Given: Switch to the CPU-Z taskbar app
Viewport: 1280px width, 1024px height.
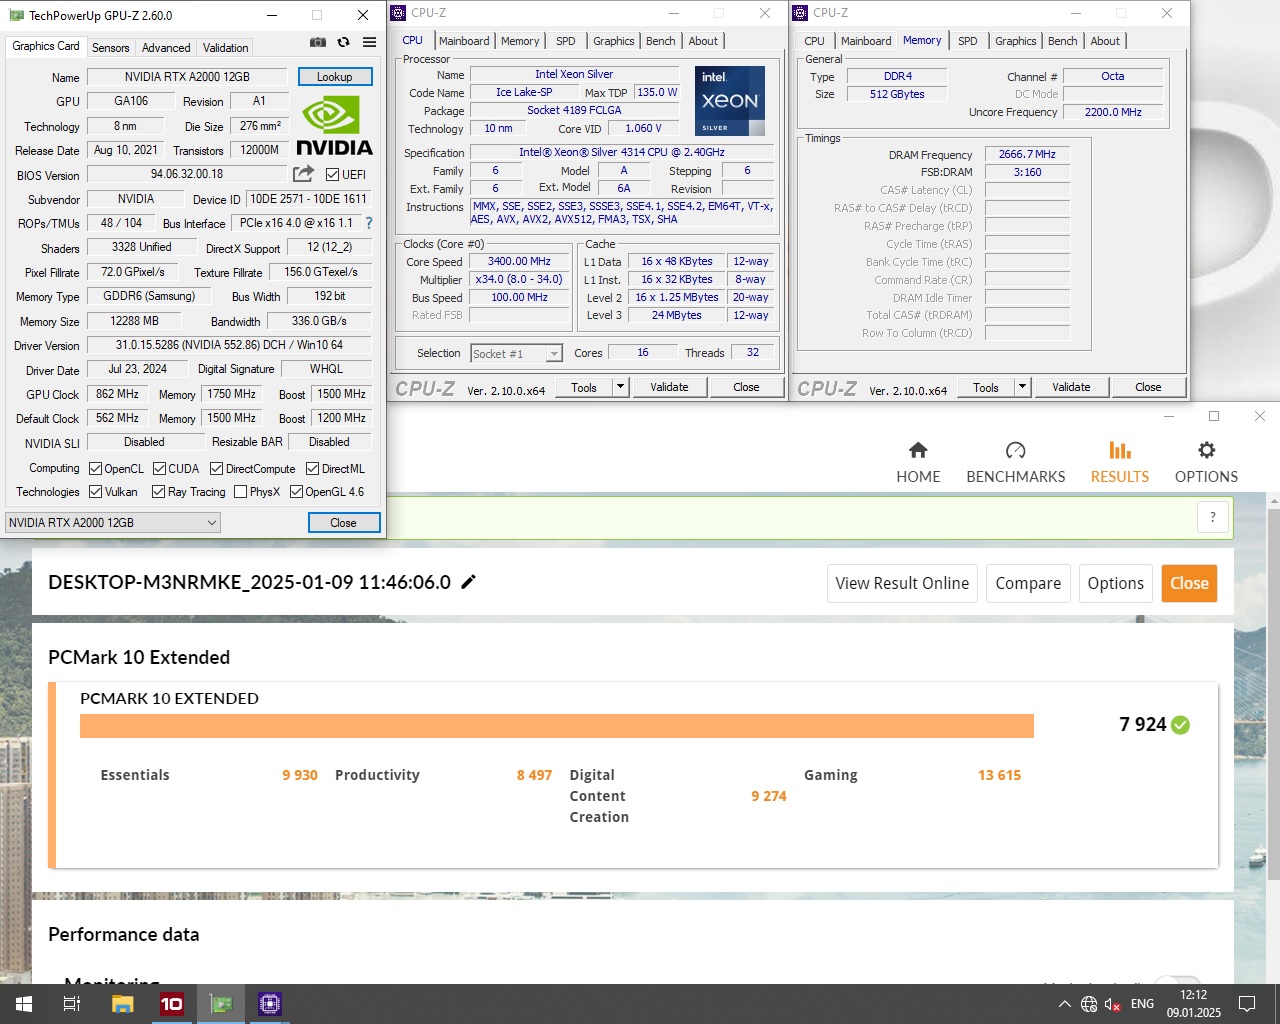Looking at the screenshot, I should tap(269, 1004).
